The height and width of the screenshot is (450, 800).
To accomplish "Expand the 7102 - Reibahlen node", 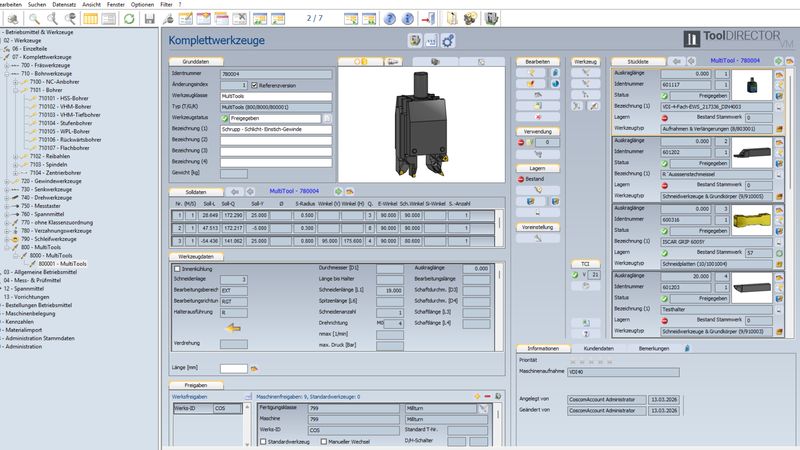I will coord(15,156).
